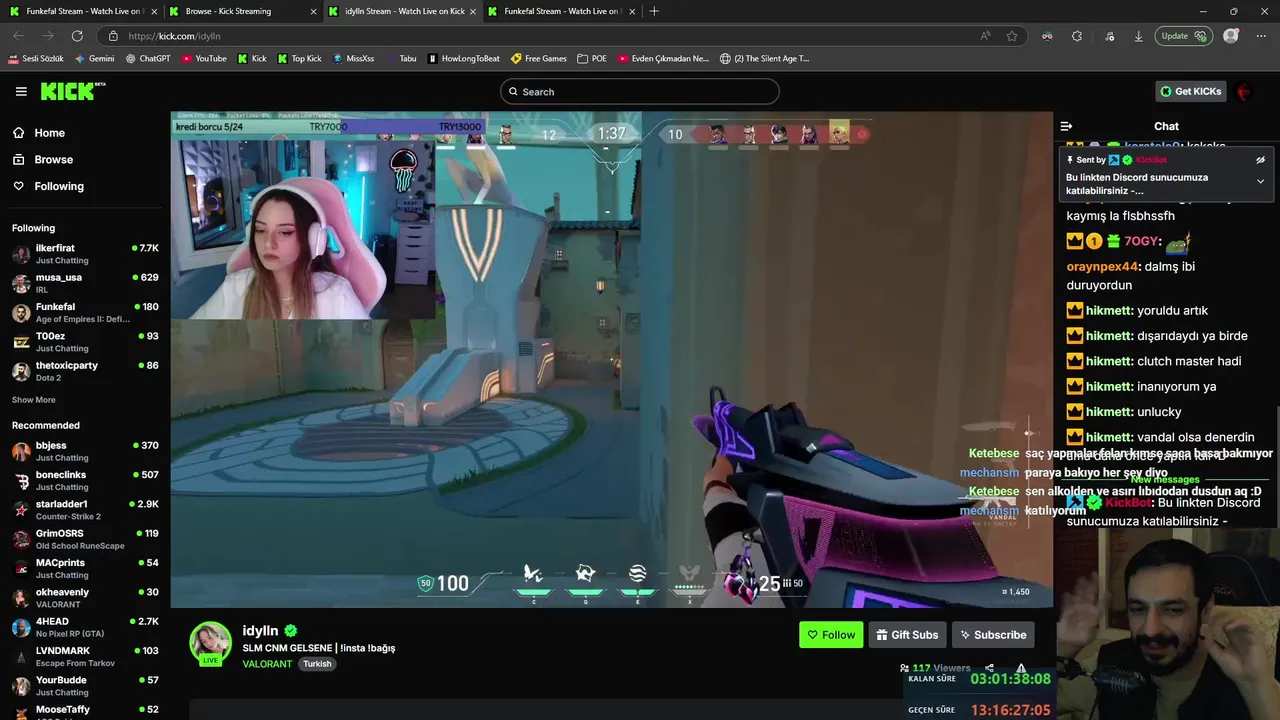Screen dimensions: 1280x720
Task: Open a new browser tab
Action: pos(654,11)
